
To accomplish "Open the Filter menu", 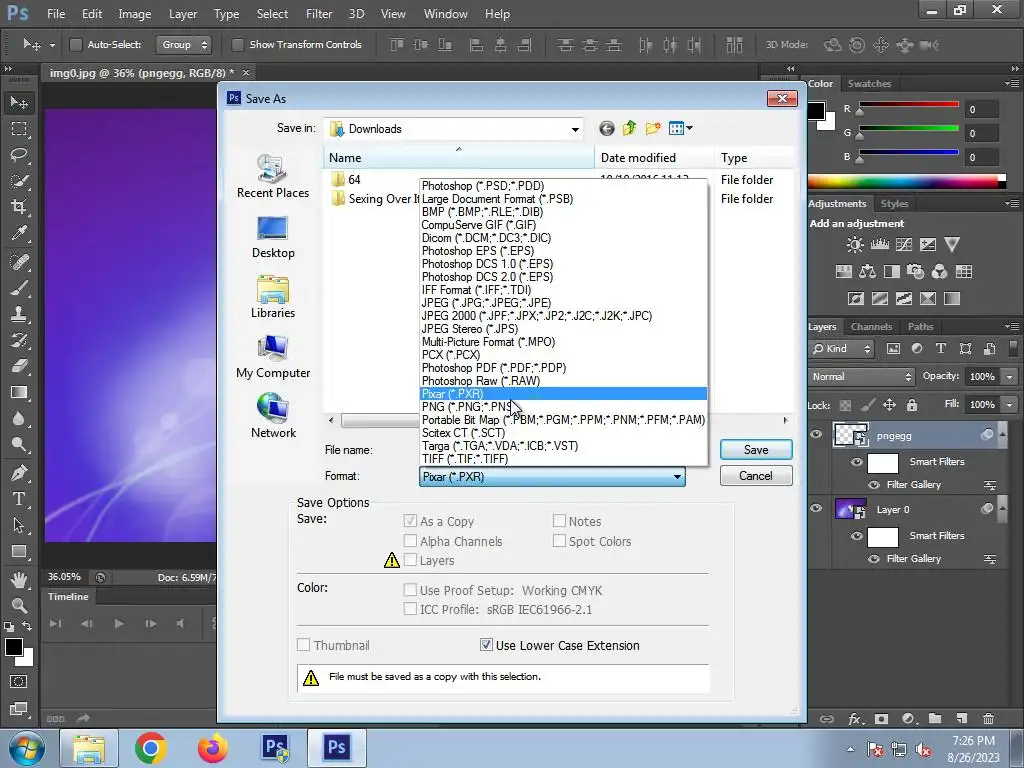I will [319, 14].
